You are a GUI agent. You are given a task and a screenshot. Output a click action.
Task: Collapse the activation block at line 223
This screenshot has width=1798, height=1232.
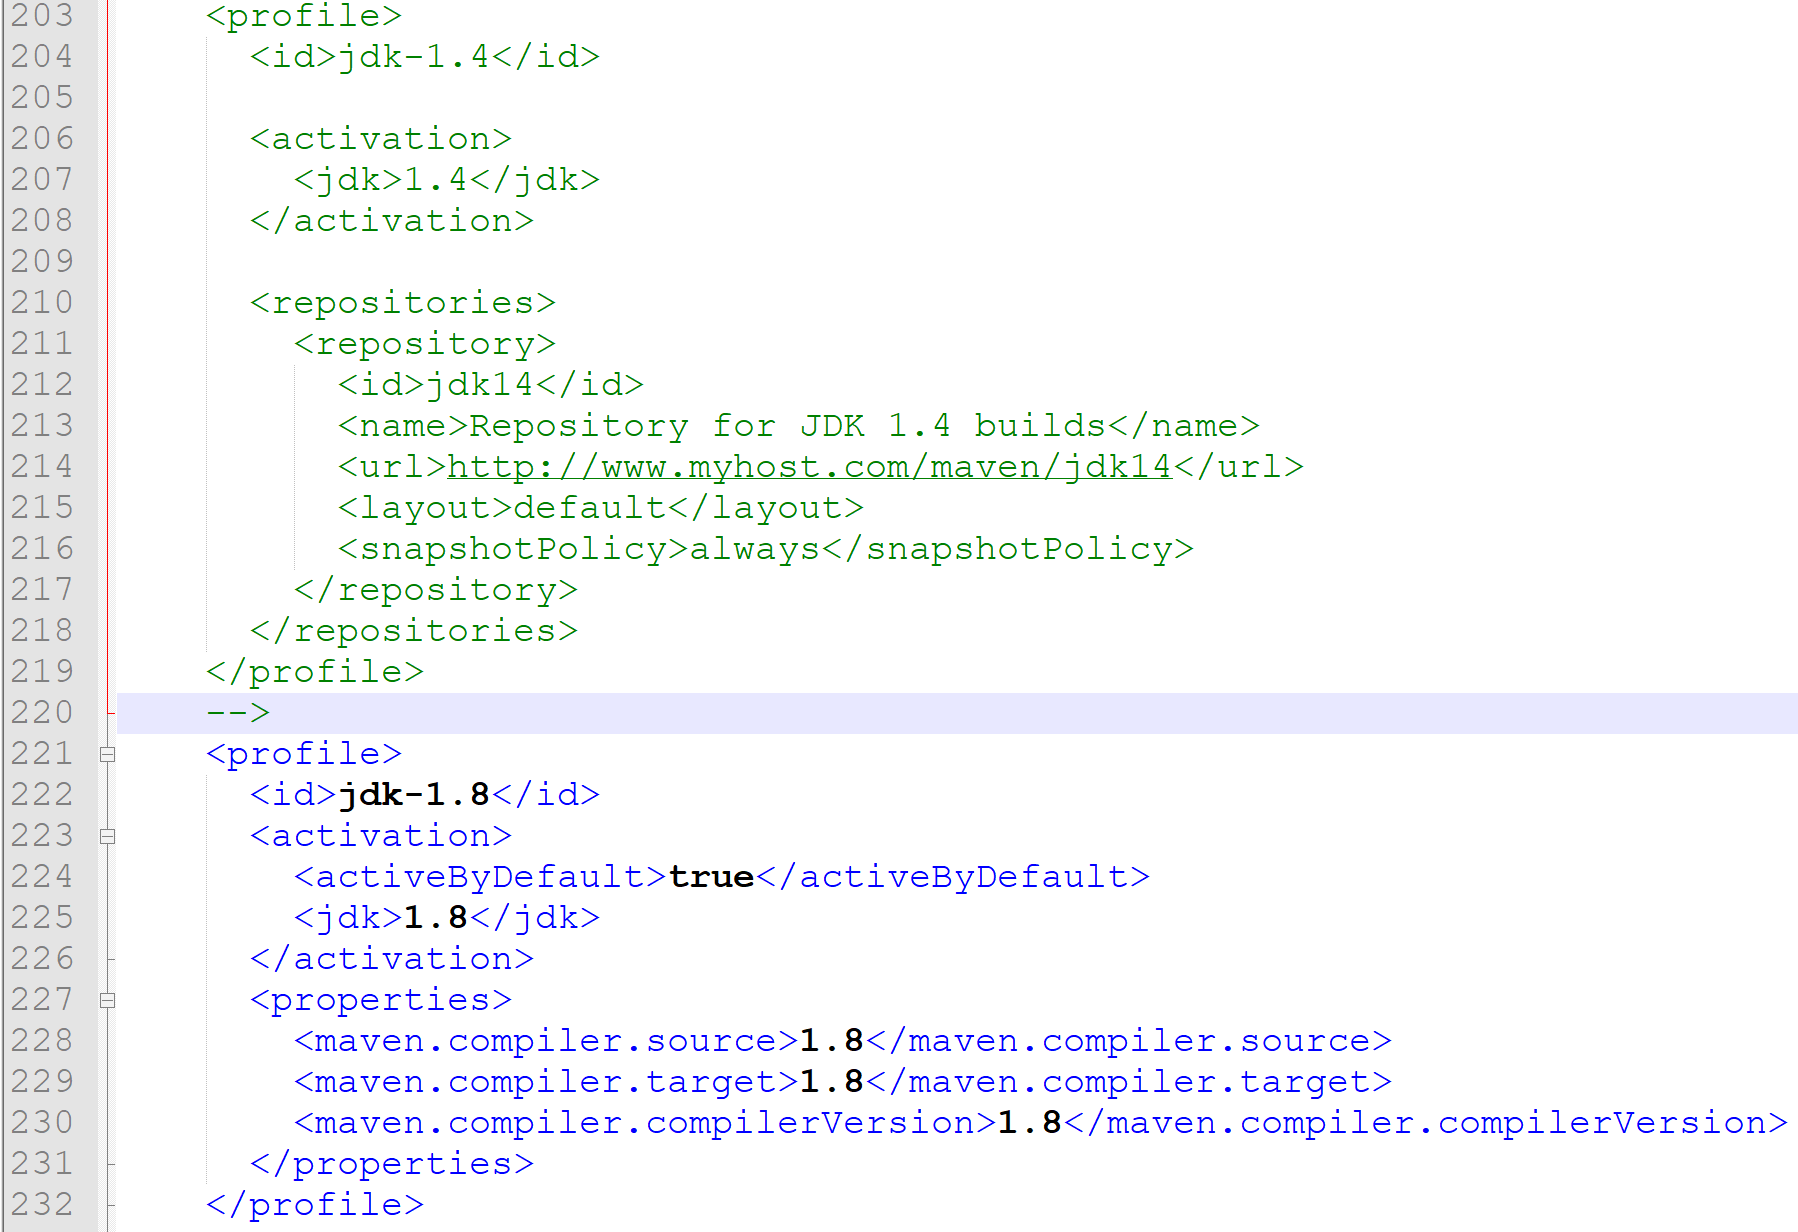(108, 836)
